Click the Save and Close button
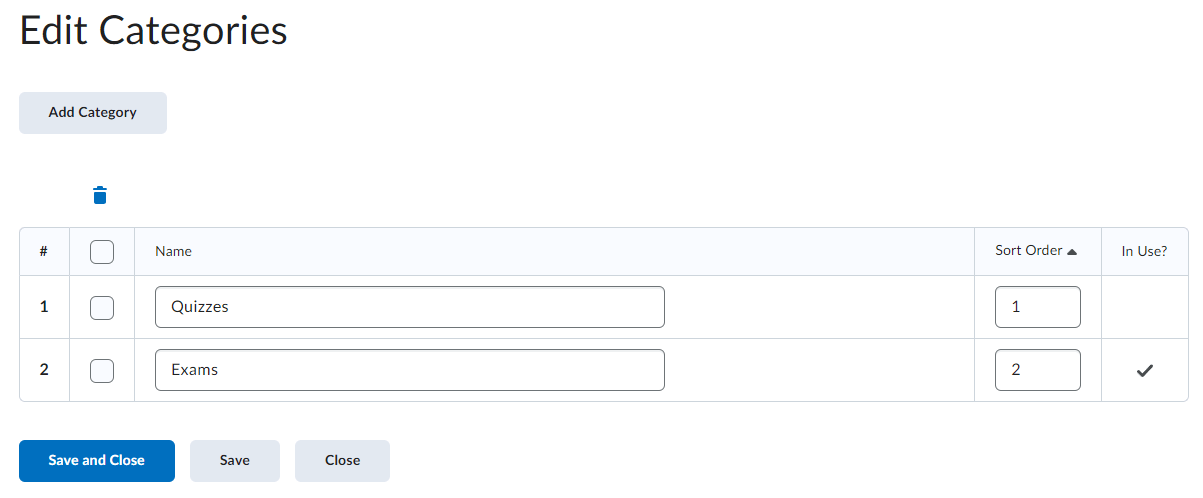The height and width of the screenshot is (498, 1203). [x=97, y=461]
